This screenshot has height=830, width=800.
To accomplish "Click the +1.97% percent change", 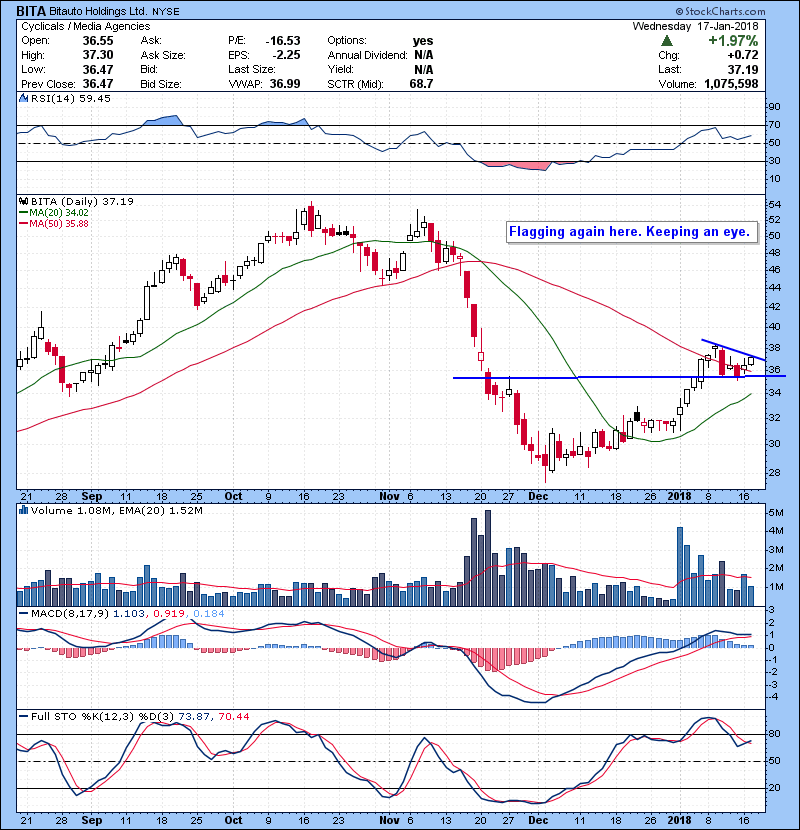I will point(733,41).
